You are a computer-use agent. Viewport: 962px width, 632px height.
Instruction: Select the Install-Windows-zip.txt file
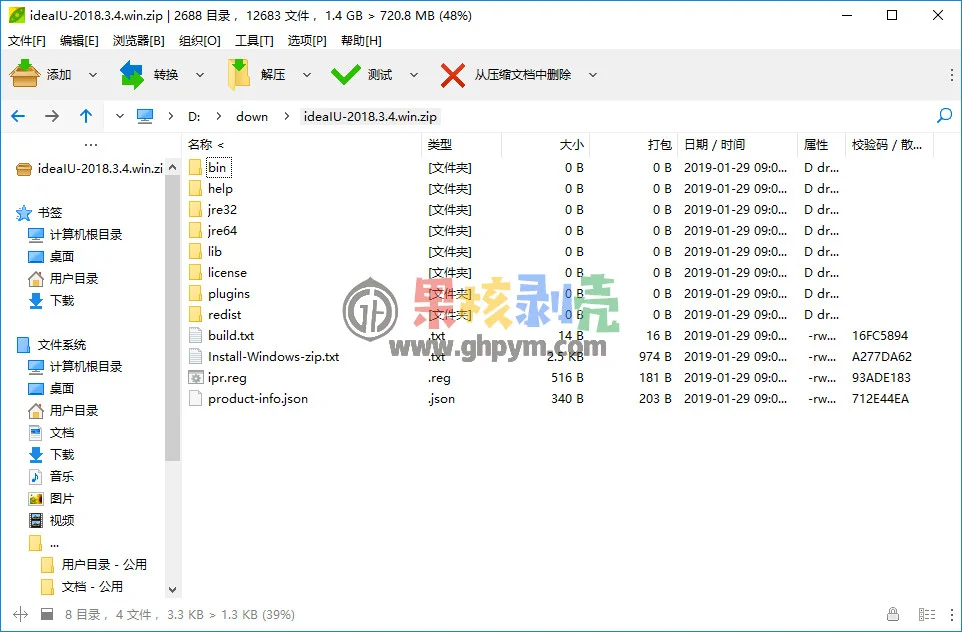[x=273, y=356]
